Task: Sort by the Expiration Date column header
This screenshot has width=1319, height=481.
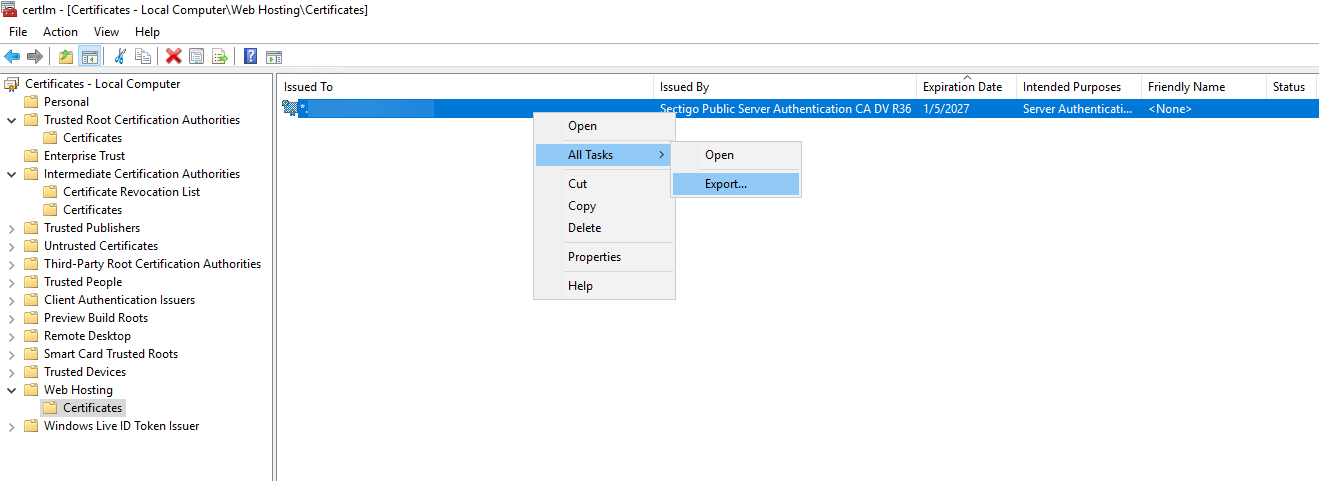Action: [966, 87]
